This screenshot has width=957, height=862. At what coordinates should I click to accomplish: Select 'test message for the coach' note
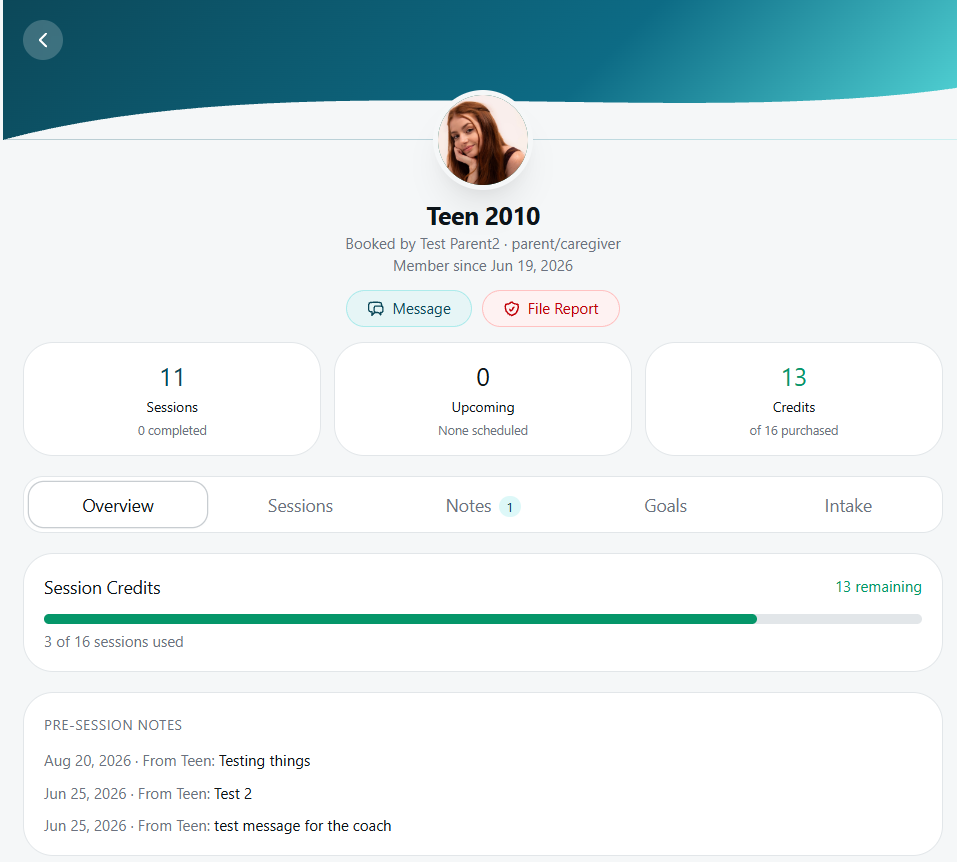(218, 826)
